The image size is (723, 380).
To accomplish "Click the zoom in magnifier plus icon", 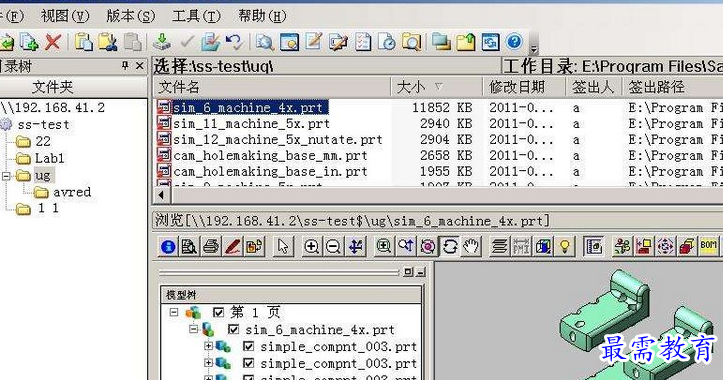I will [x=311, y=247].
